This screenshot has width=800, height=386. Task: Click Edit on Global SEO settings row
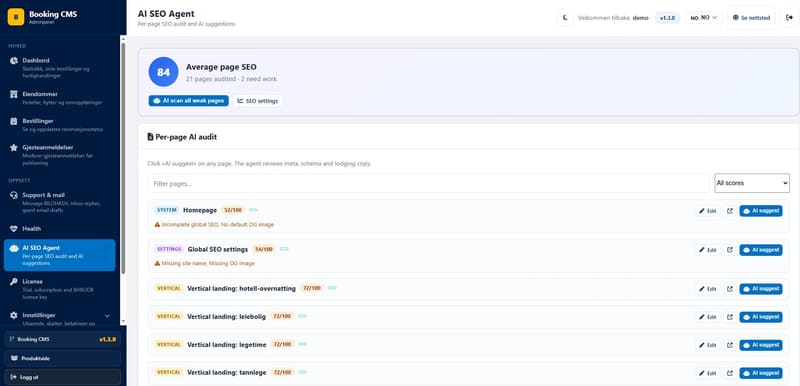click(x=708, y=250)
